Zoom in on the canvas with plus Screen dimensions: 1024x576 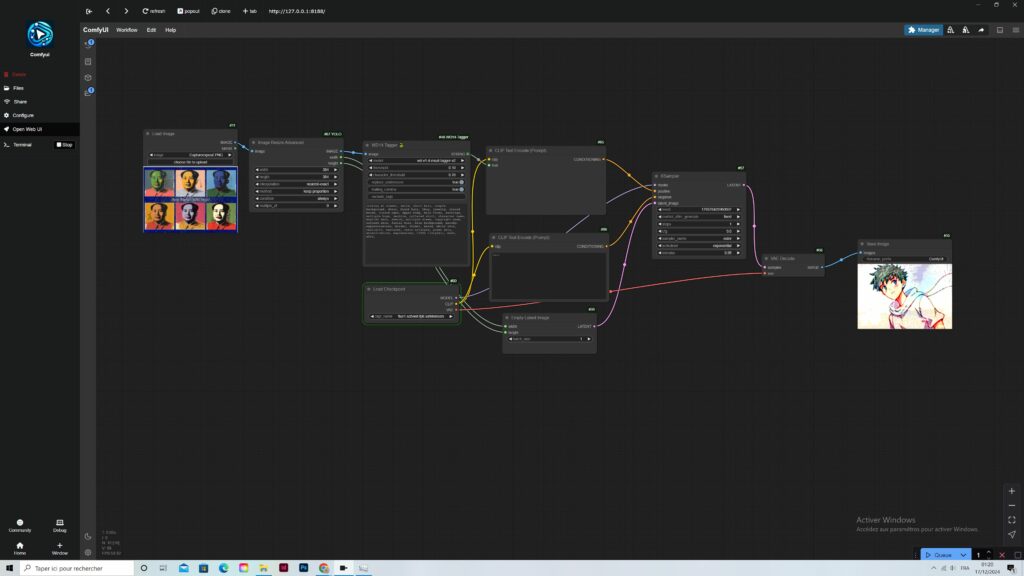point(1011,492)
